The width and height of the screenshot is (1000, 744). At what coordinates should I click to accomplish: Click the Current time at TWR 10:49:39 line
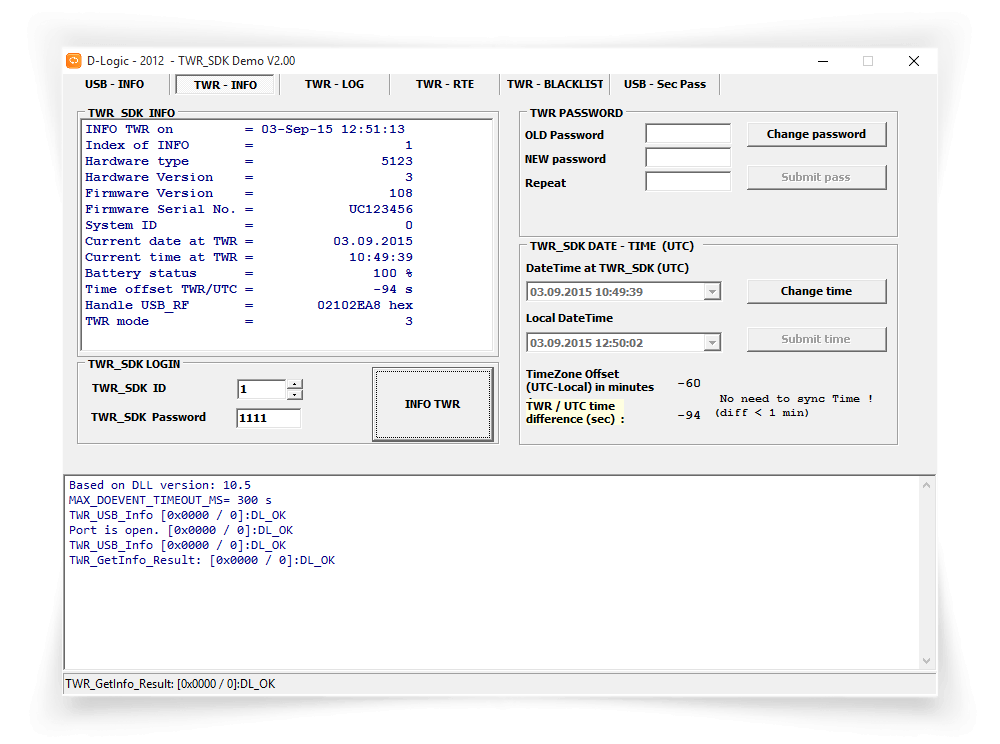tap(249, 257)
